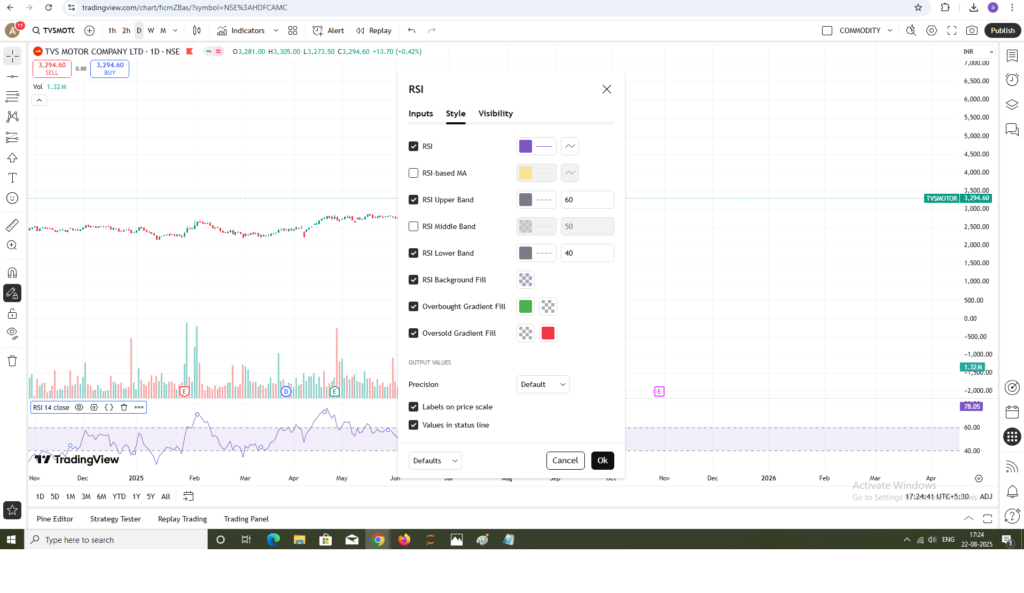
Task: Collapse the indicator legend chevron
Action: pyautogui.click(x=39, y=100)
